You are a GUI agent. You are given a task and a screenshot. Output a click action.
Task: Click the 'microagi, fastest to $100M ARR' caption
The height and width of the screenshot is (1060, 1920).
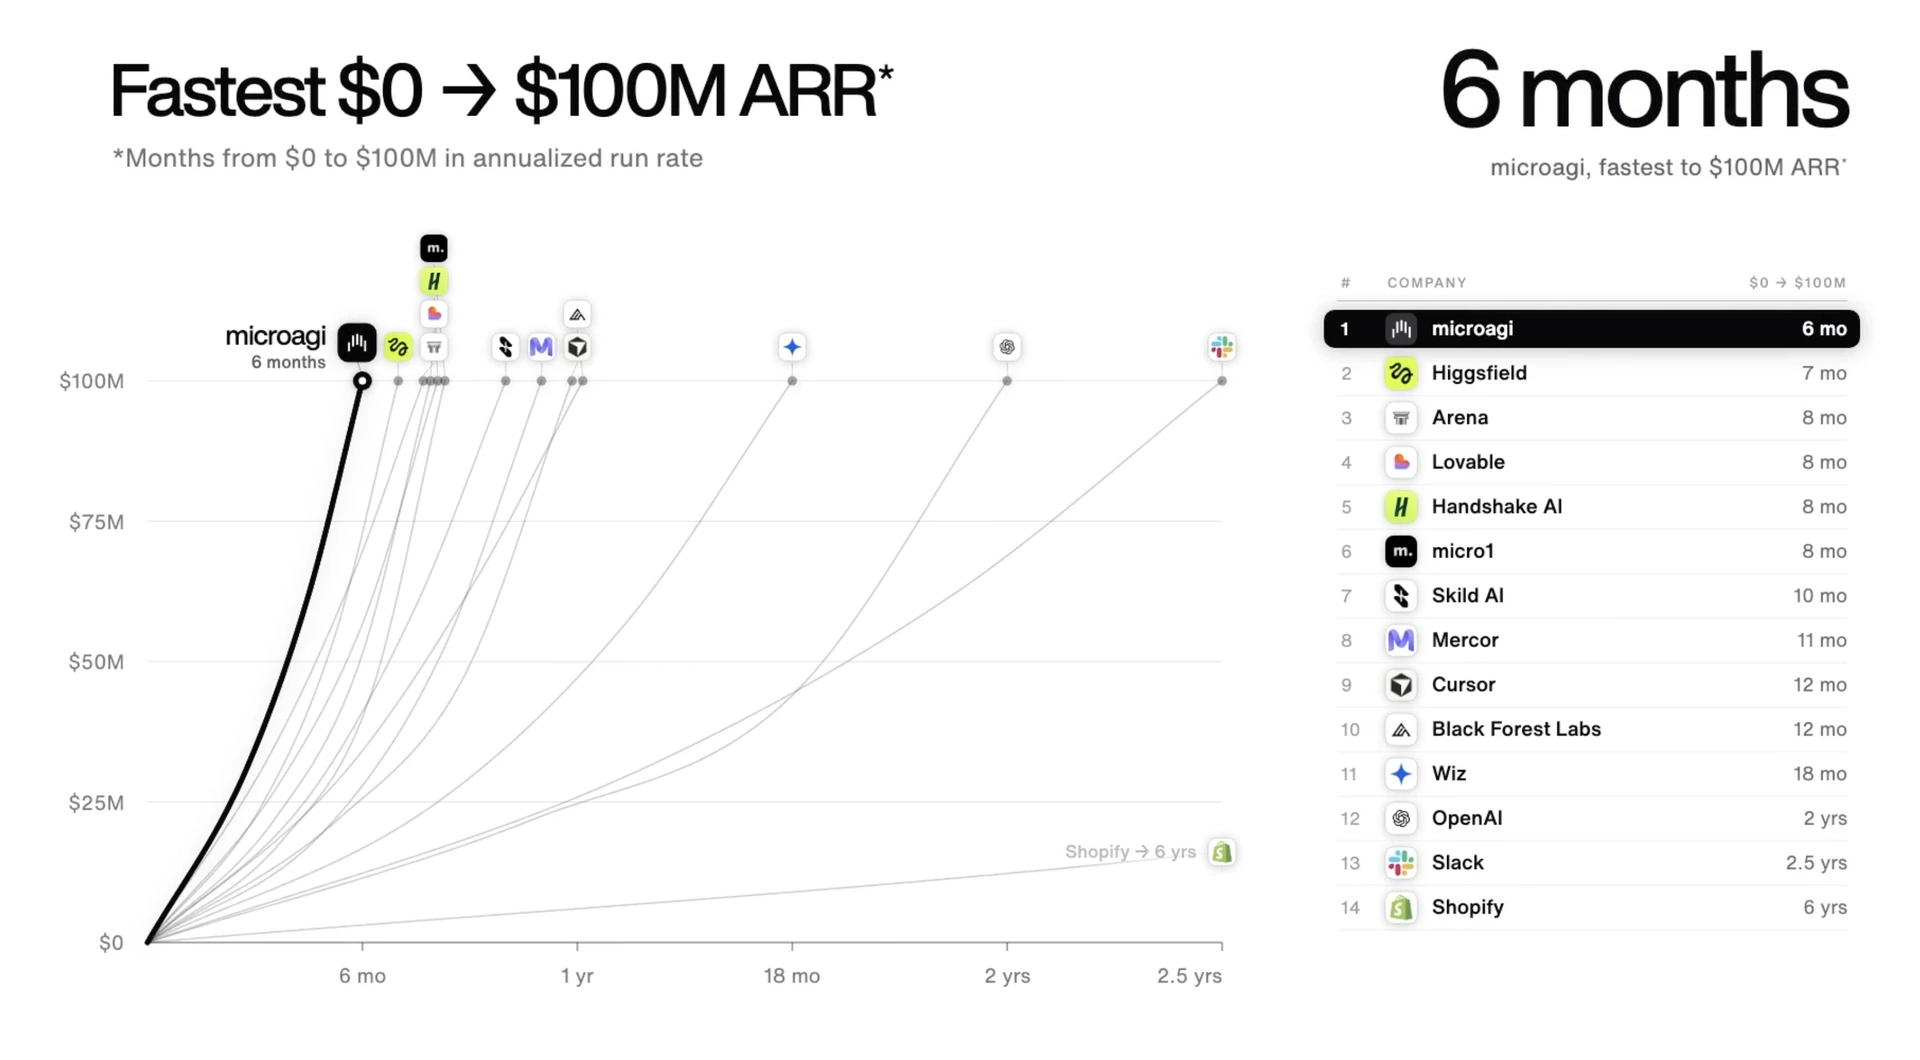(x=1668, y=168)
